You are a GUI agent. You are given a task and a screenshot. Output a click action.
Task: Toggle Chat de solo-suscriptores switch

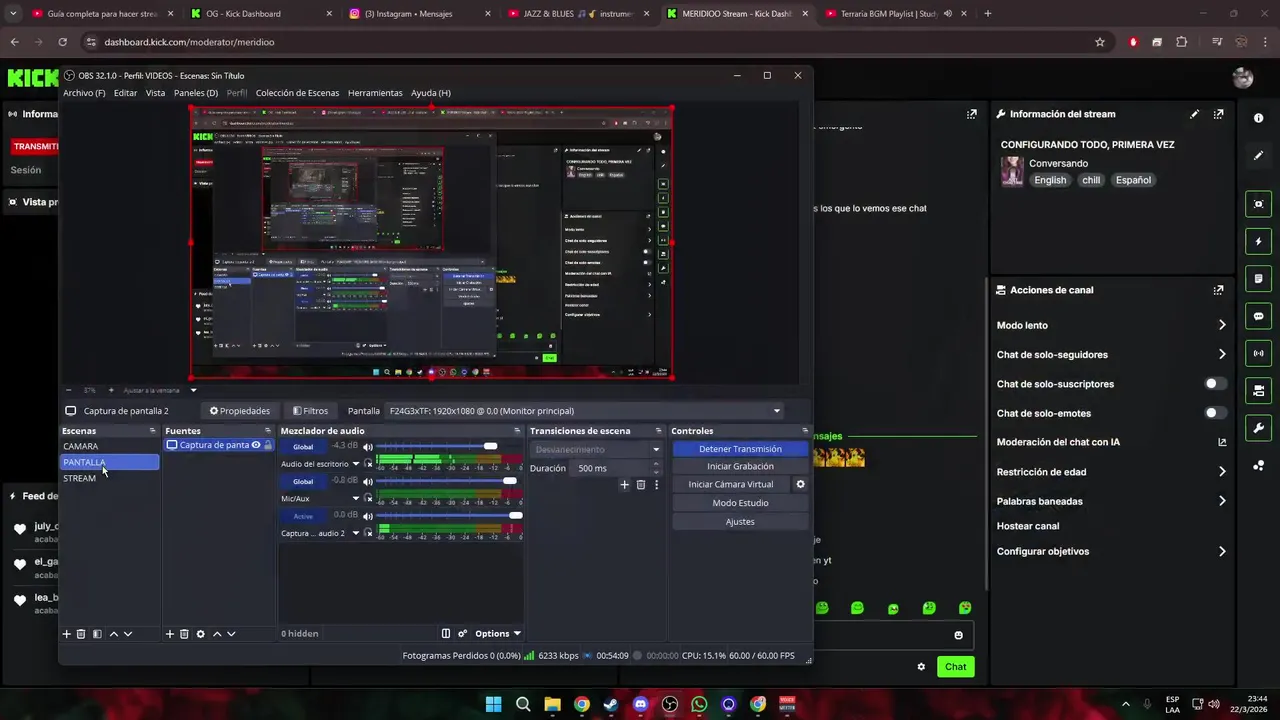[1215, 384]
